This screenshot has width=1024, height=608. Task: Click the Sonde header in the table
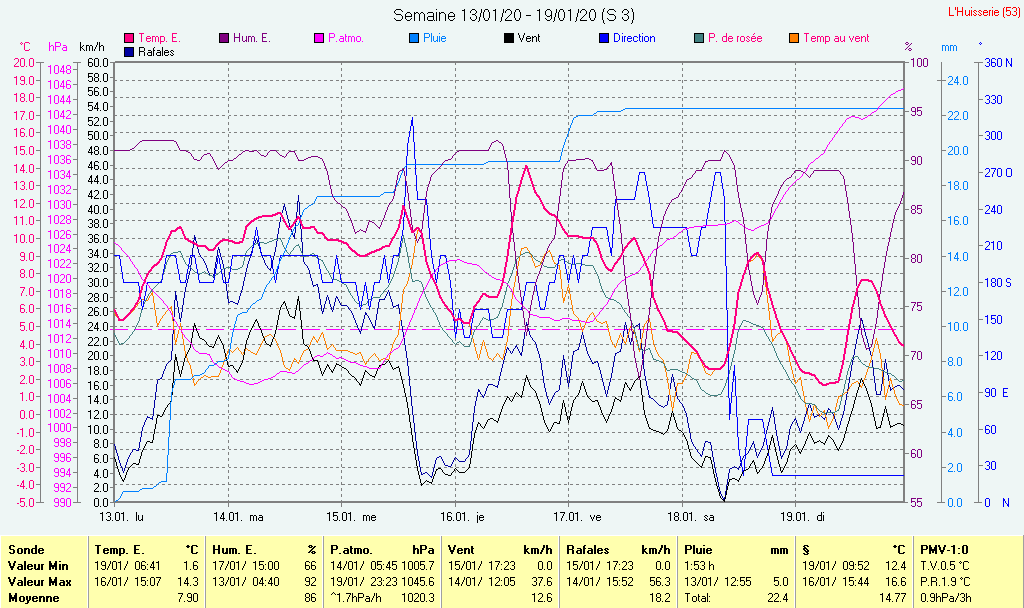click(x=26, y=550)
